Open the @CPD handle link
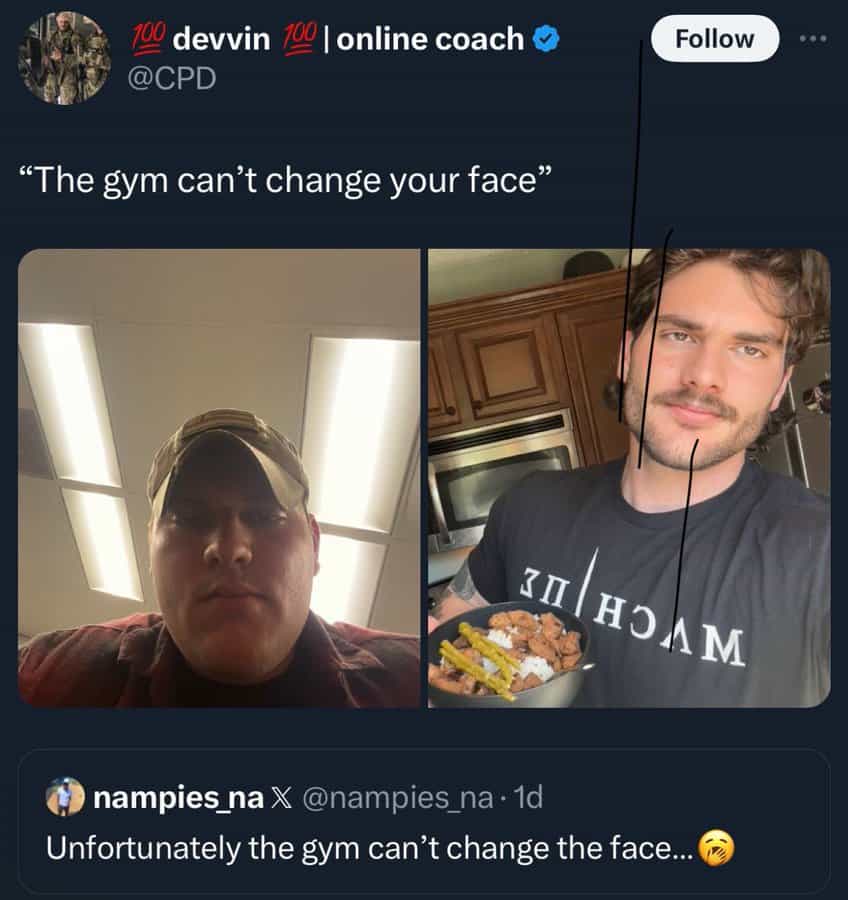 click(175, 77)
